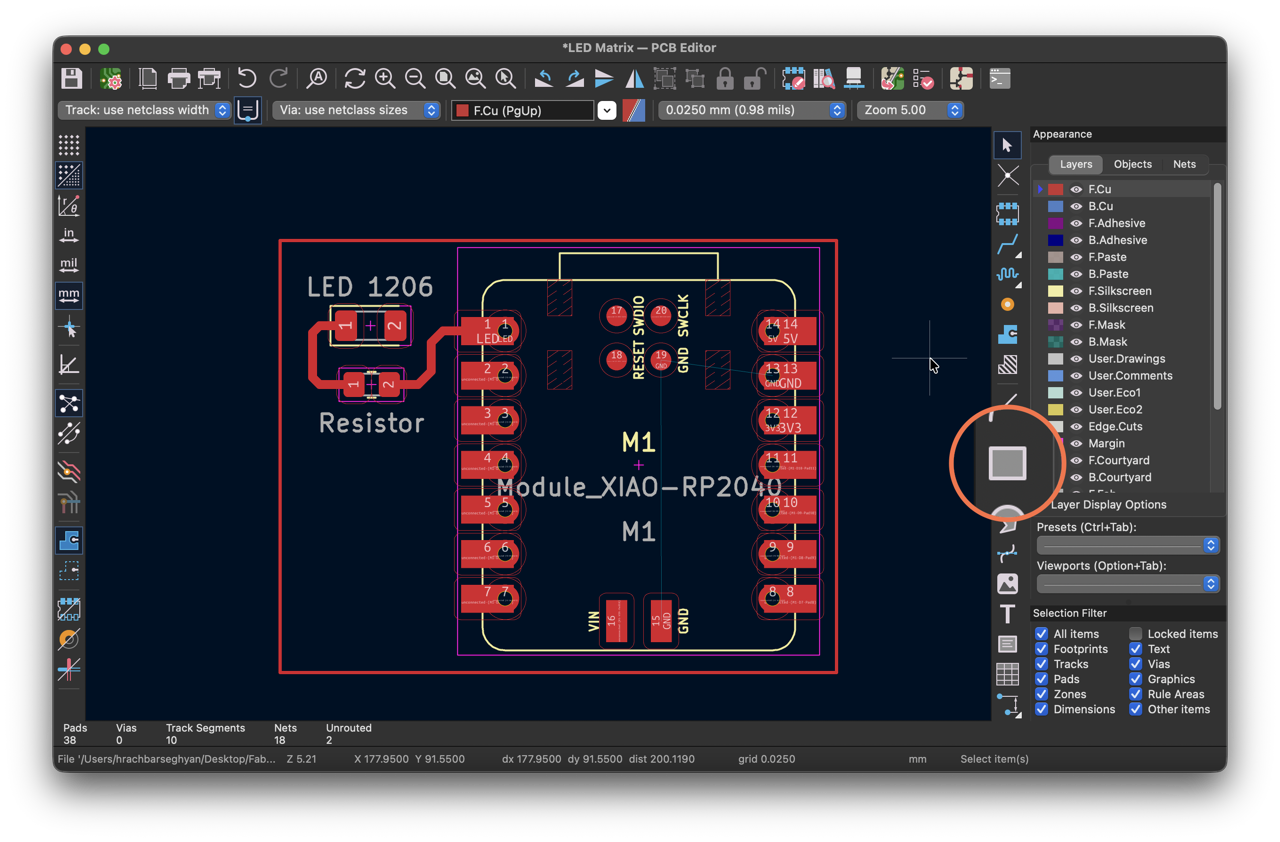The height and width of the screenshot is (842, 1280).
Task: Open the Presets dropdown
Action: click(1128, 545)
